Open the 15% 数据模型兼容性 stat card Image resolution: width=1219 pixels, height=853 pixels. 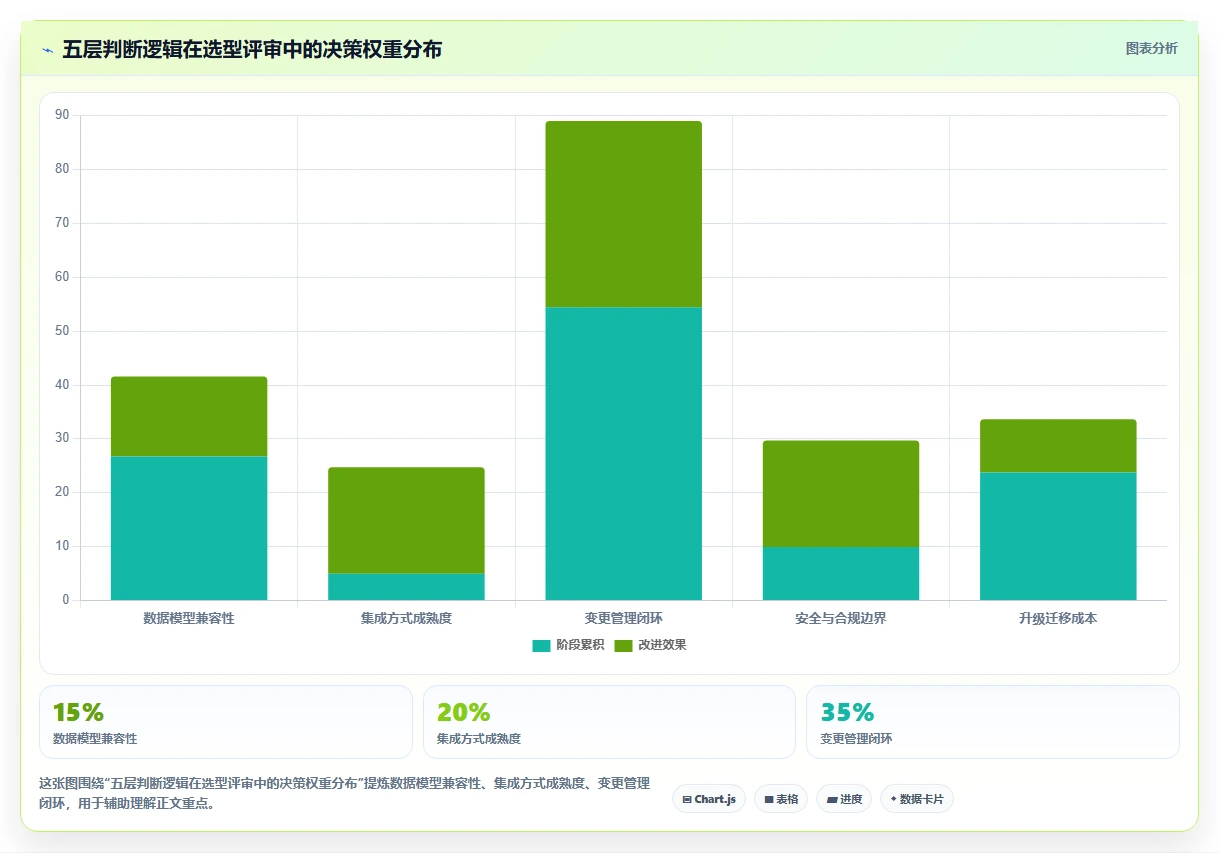(x=226, y=722)
